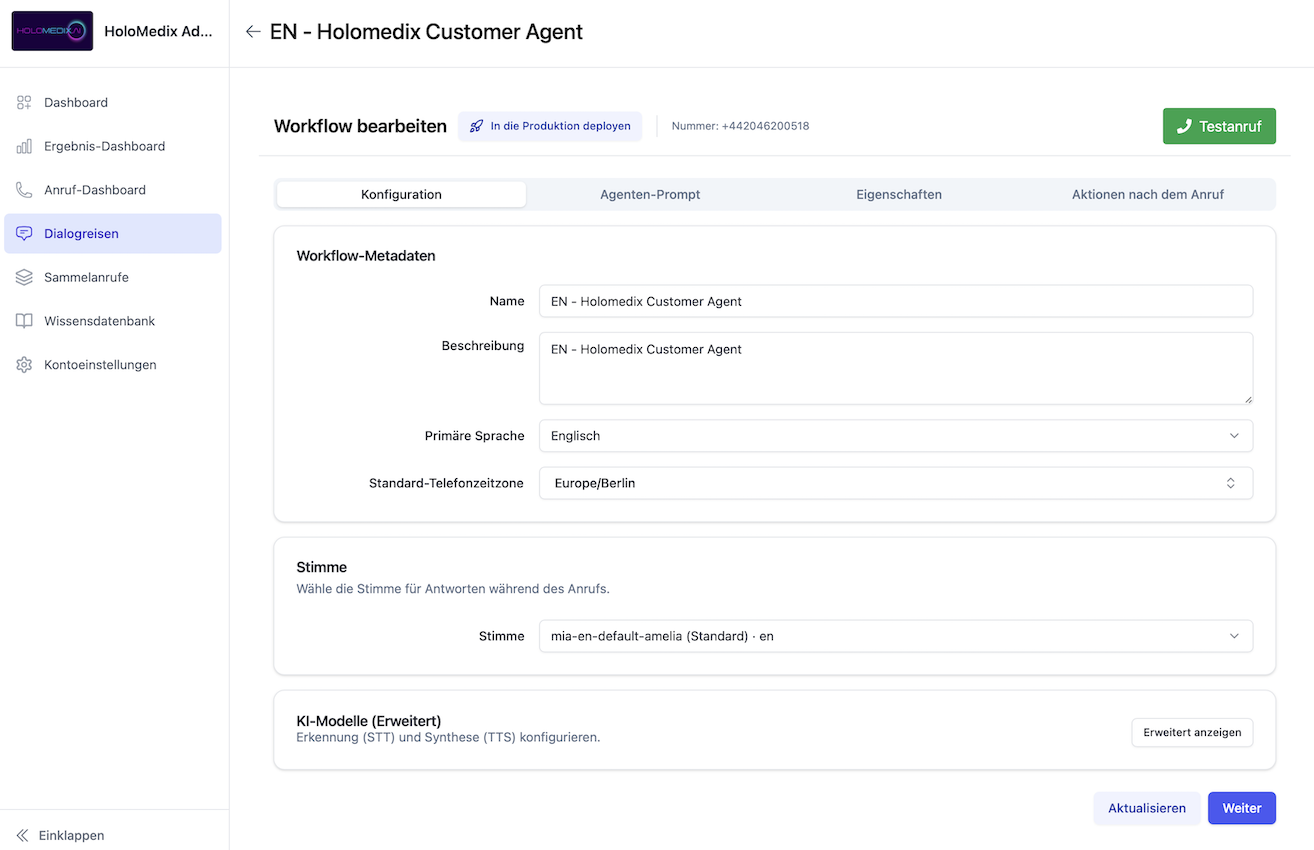The height and width of the screenshot is (850, 1314).
Task: Click into the Name input field
Action: coord(895,301)
